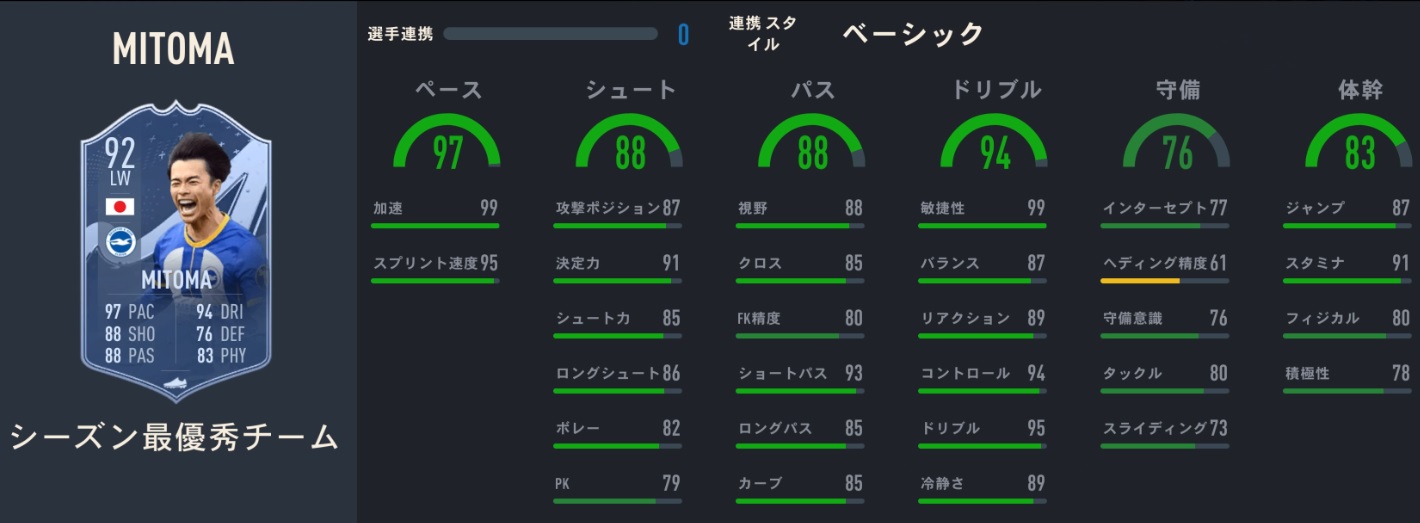Viewport: 1420px width, 523px height.
Task: Click the Brighton club badge icon
Action: 120,242
